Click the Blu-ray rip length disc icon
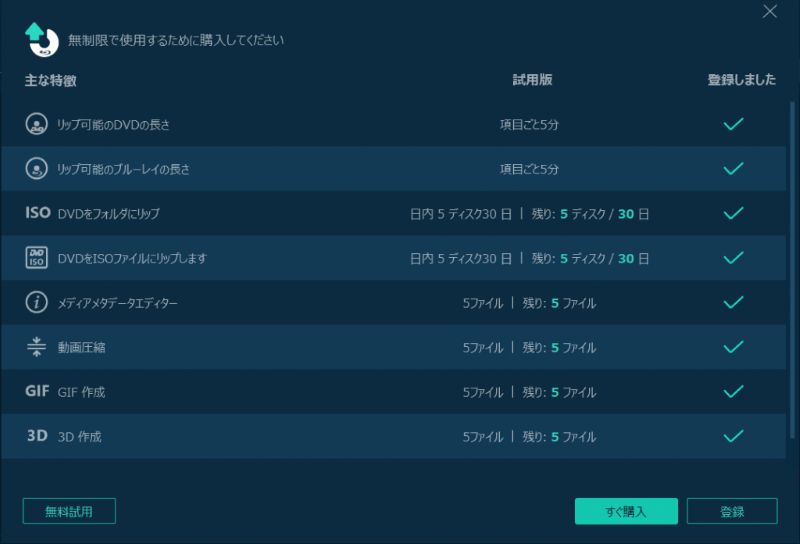This screenshot has width=800, height=544. pyautogui.click(x=36, y=169)
